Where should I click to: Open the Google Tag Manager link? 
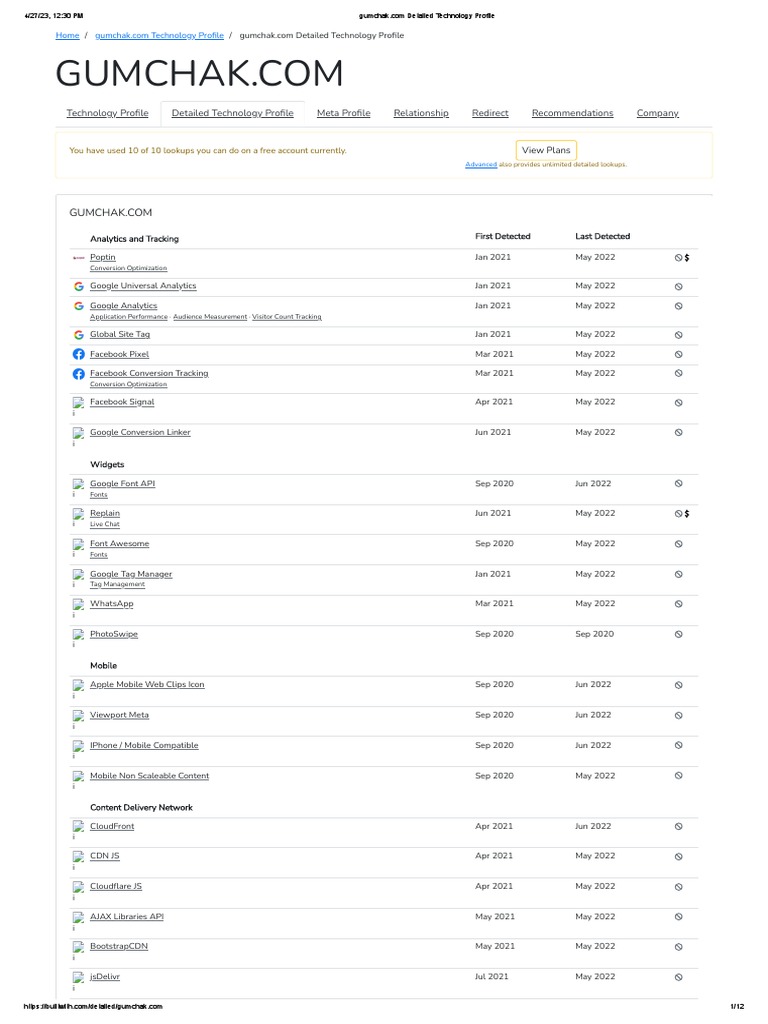(x=131, y=574)
